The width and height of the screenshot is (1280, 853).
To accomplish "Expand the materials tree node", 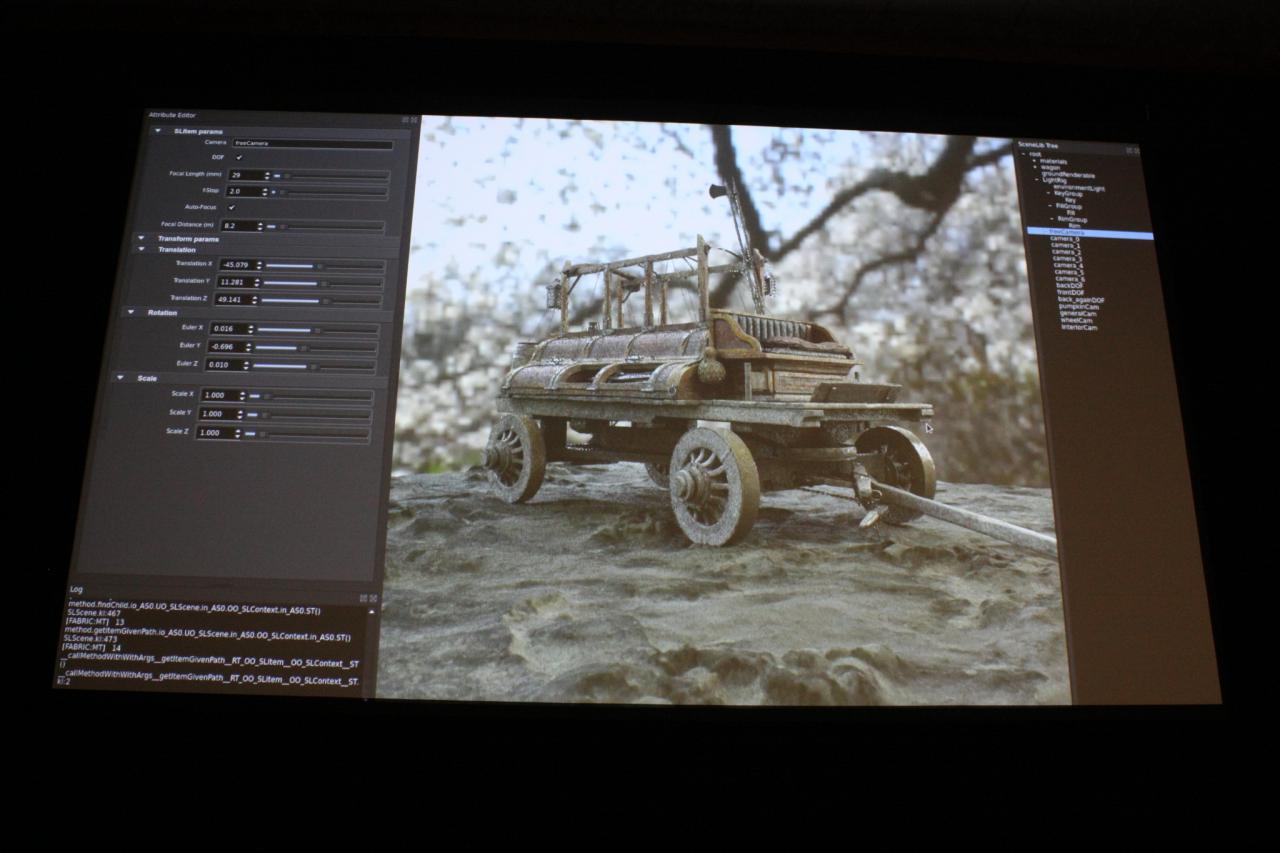I will (x=1035, y=161).
